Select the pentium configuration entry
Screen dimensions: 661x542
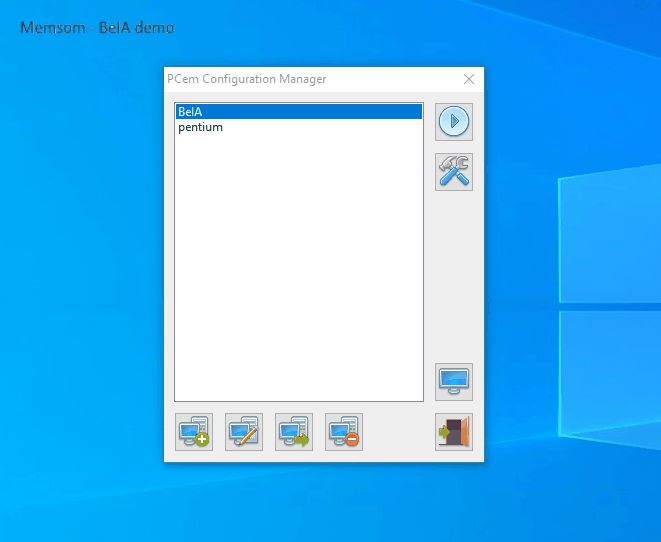click(299, 127)
